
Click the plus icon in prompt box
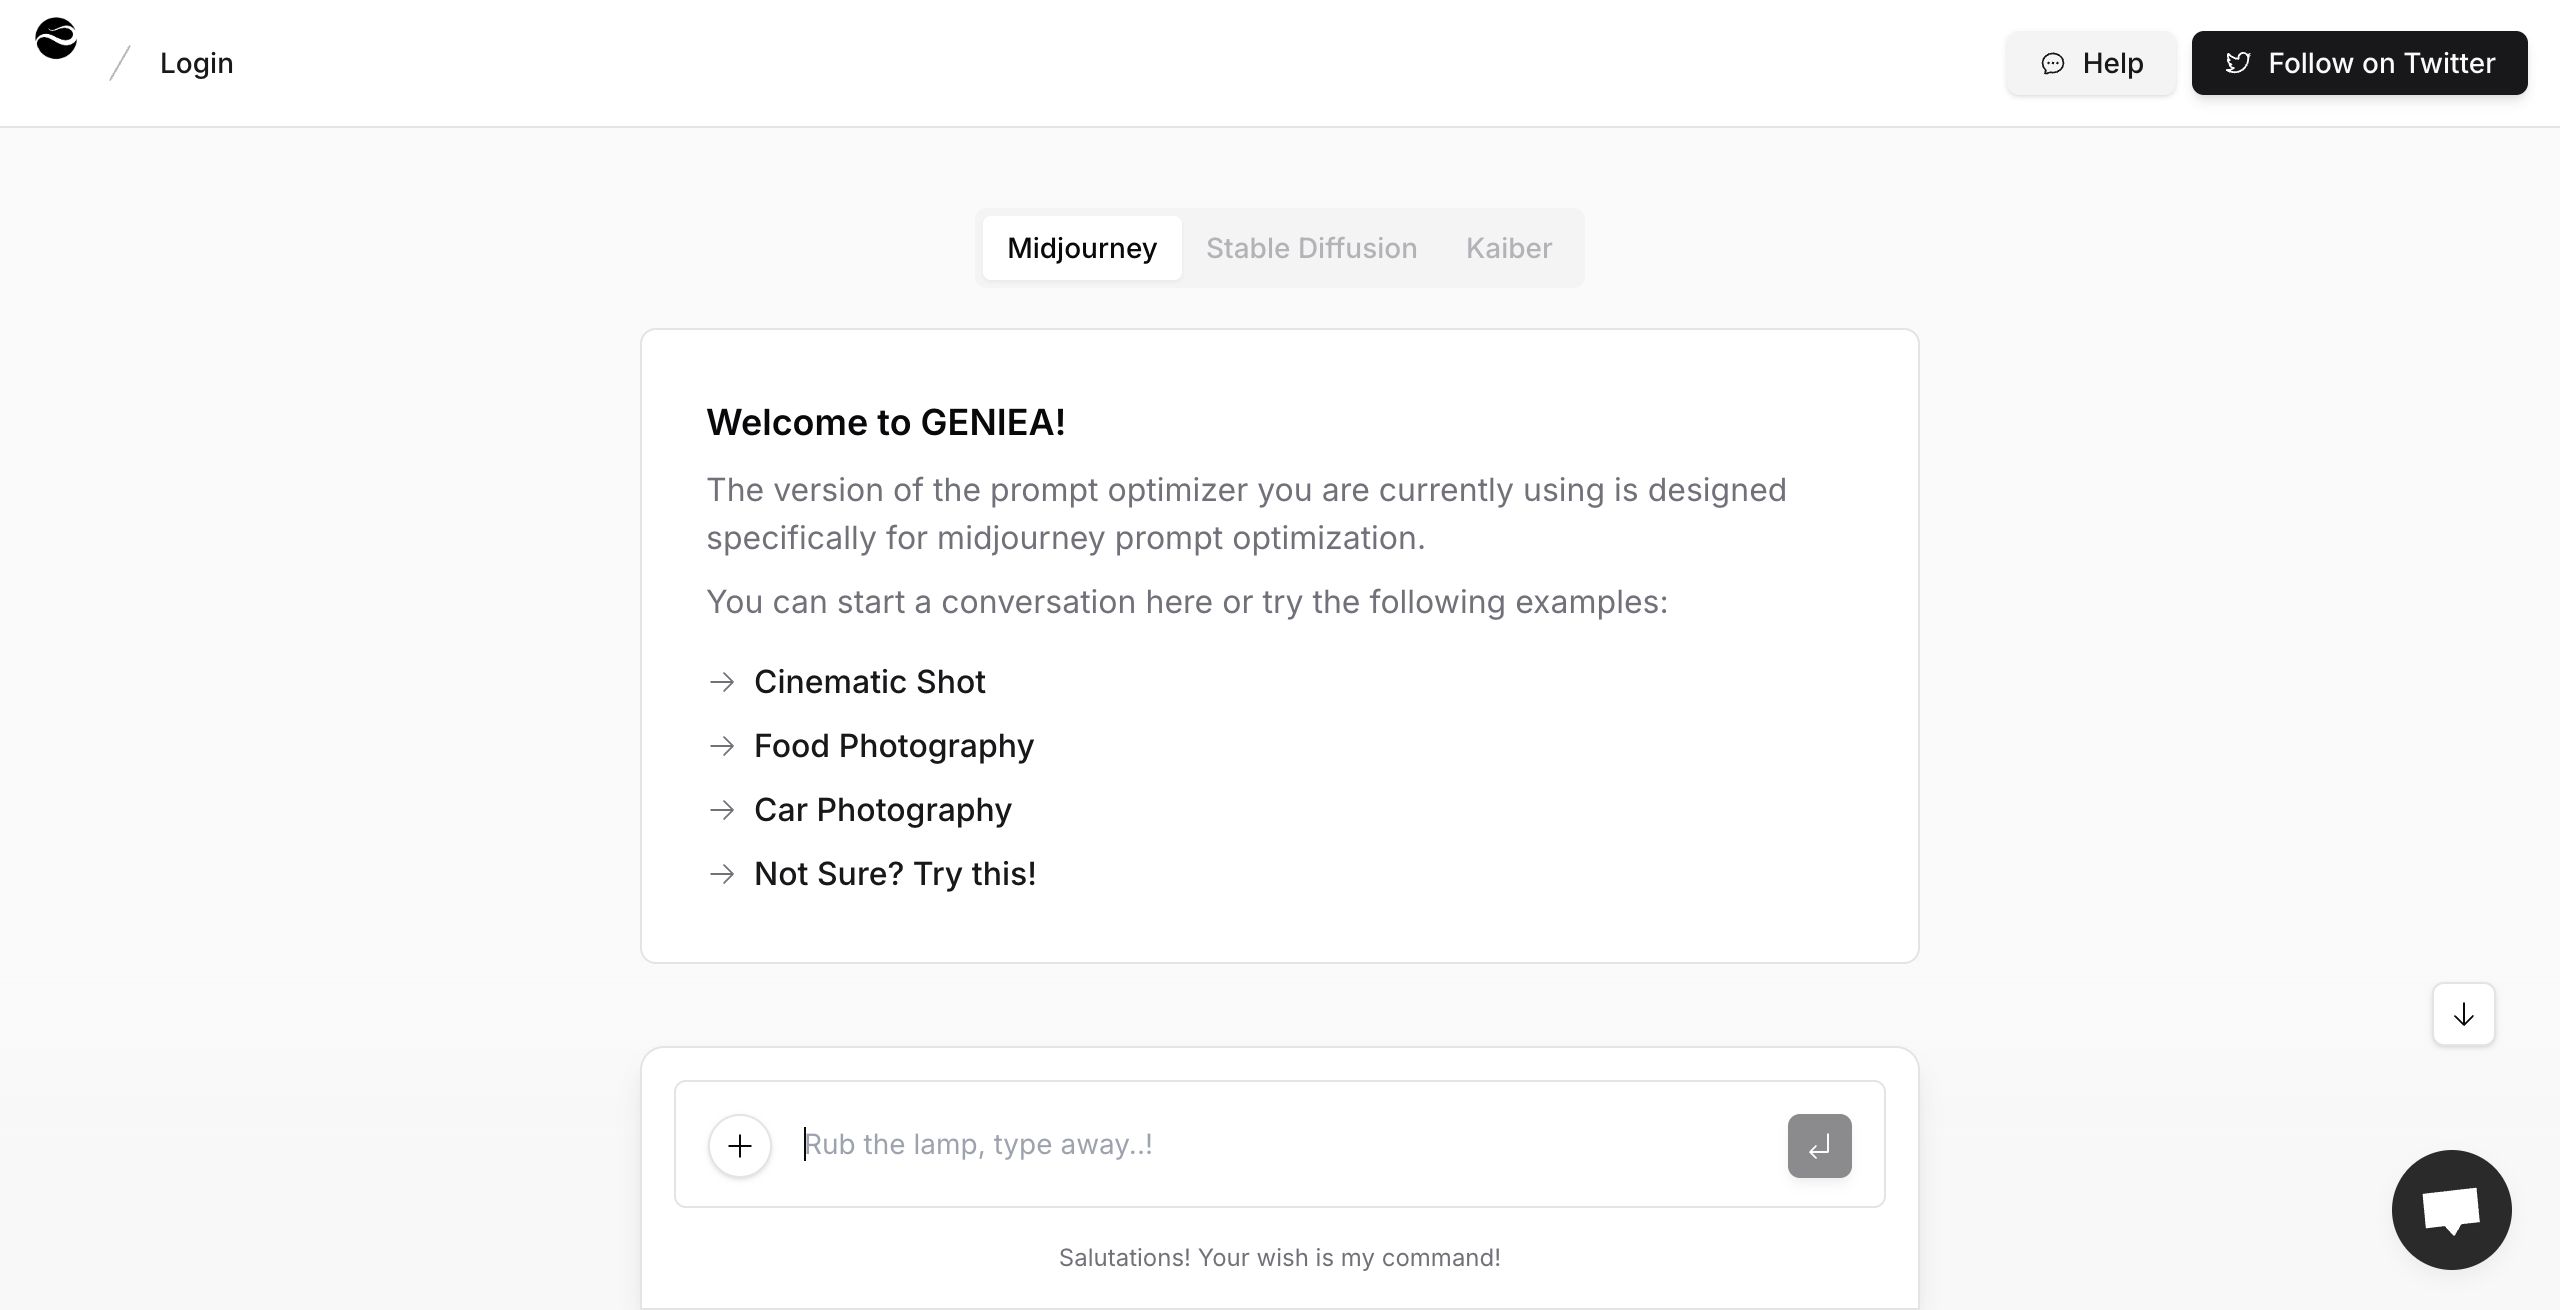pos(740,1145)
